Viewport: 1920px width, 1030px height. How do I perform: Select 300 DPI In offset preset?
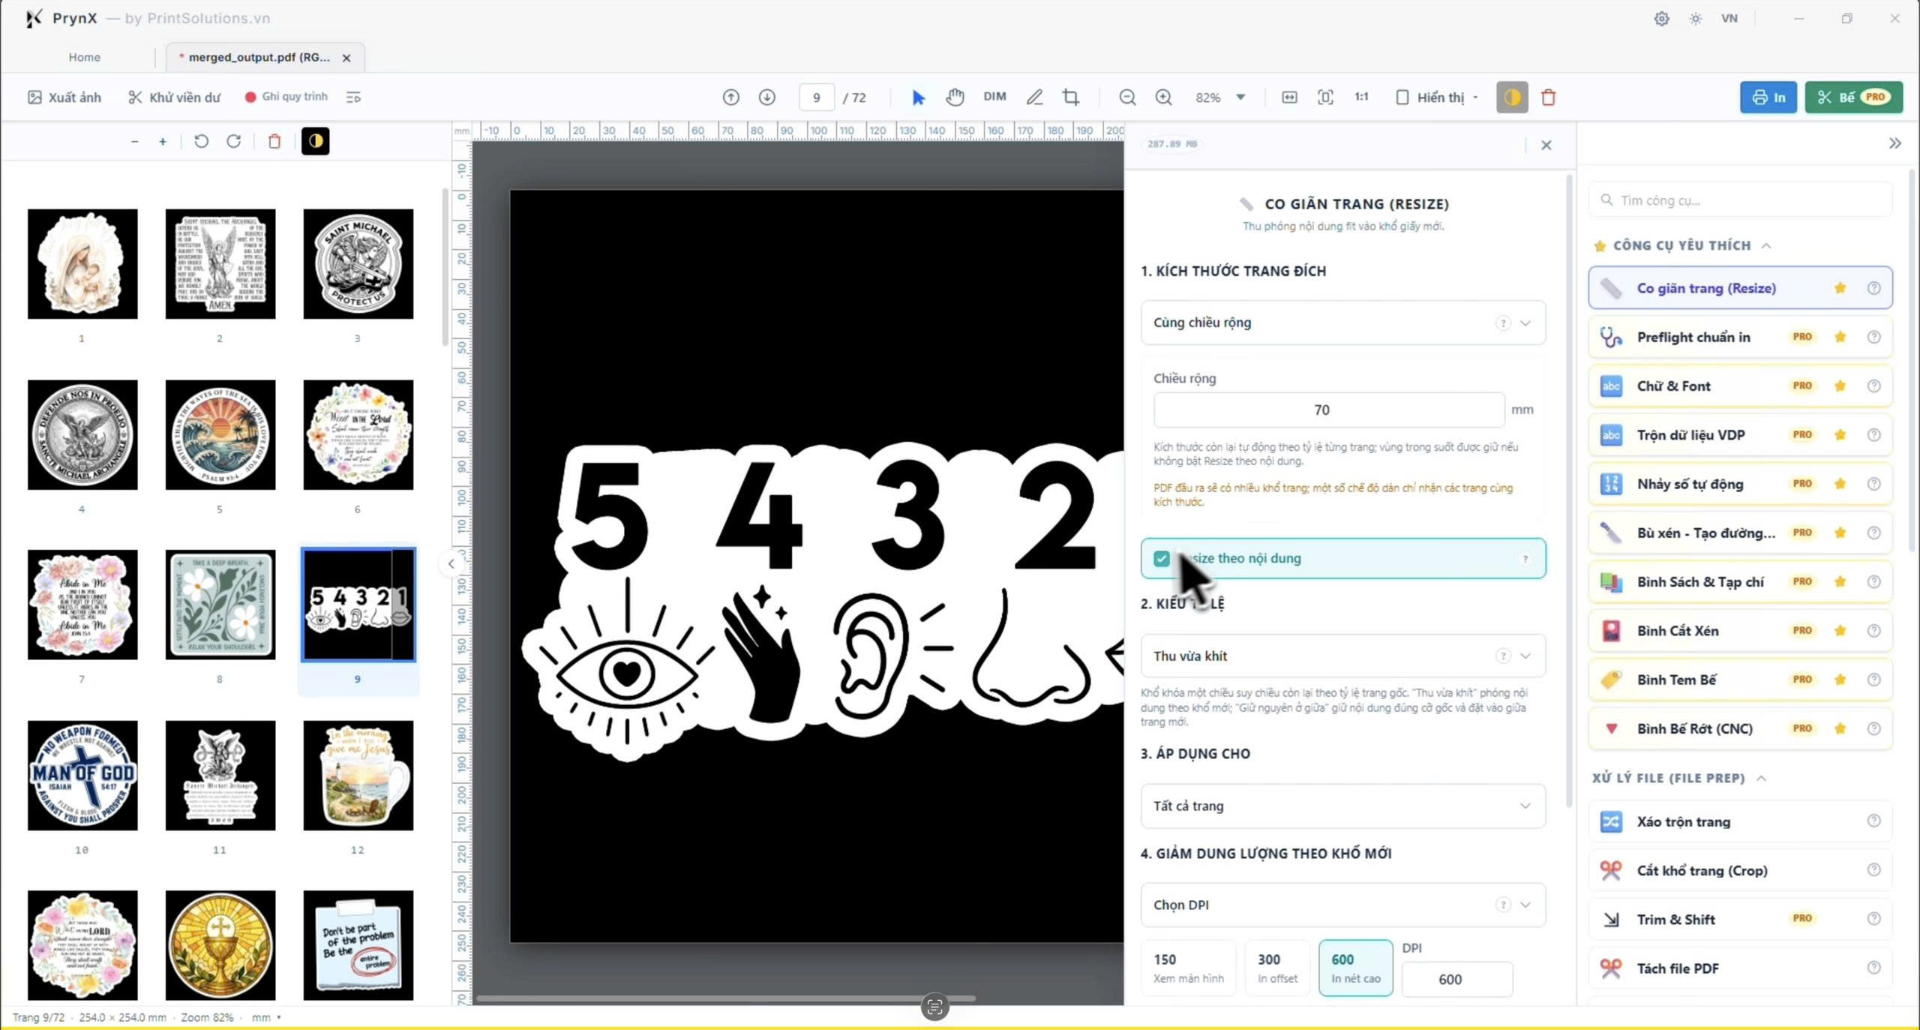point(1277,968)
